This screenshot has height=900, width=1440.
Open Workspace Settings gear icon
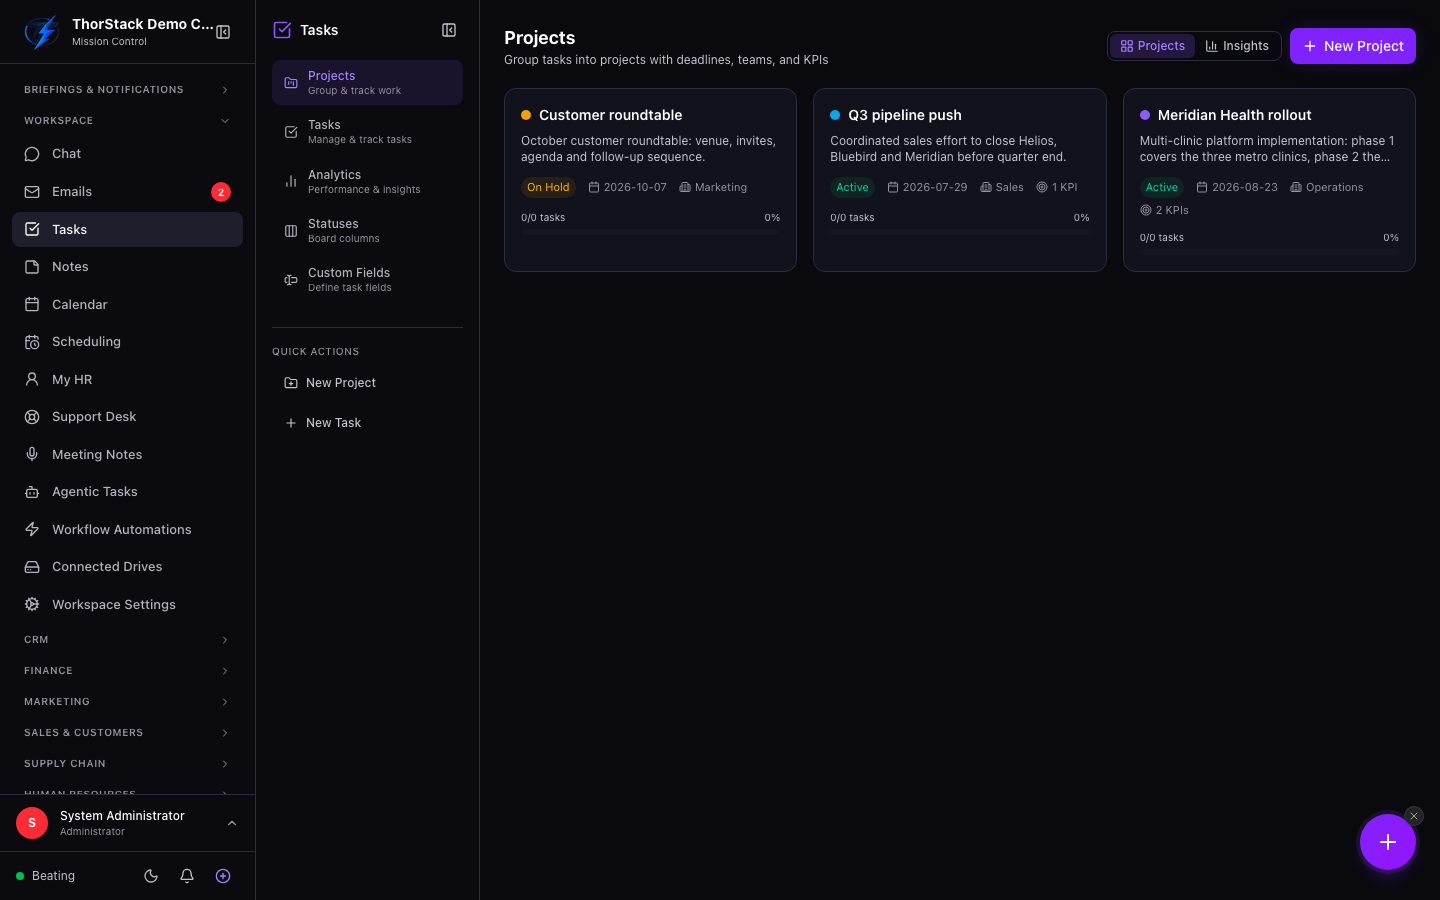pos(32,604)
